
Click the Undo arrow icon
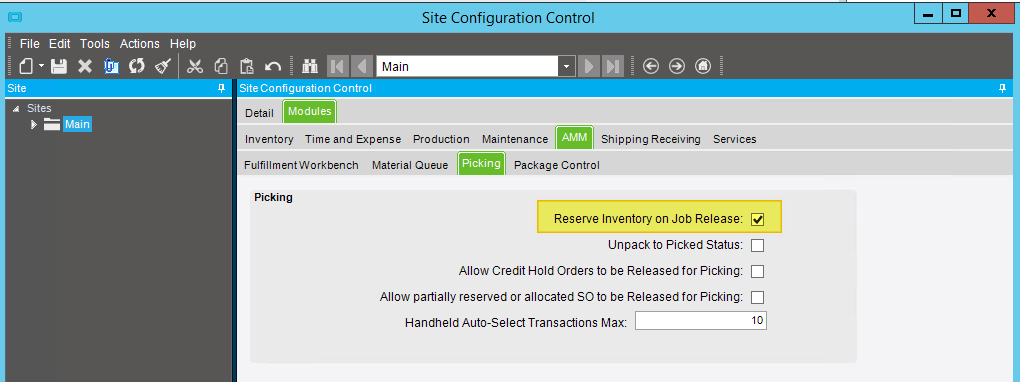[273, 66]
